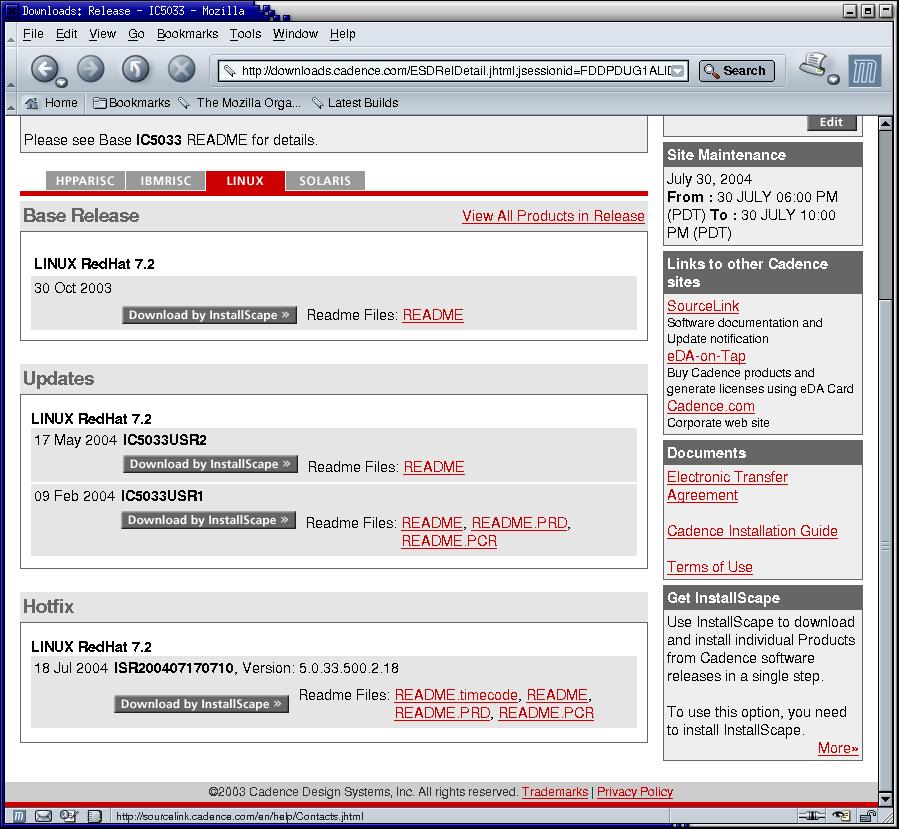Click inside the URL address field
This screenshot has width=899, height=829.
tap(455, 71)
